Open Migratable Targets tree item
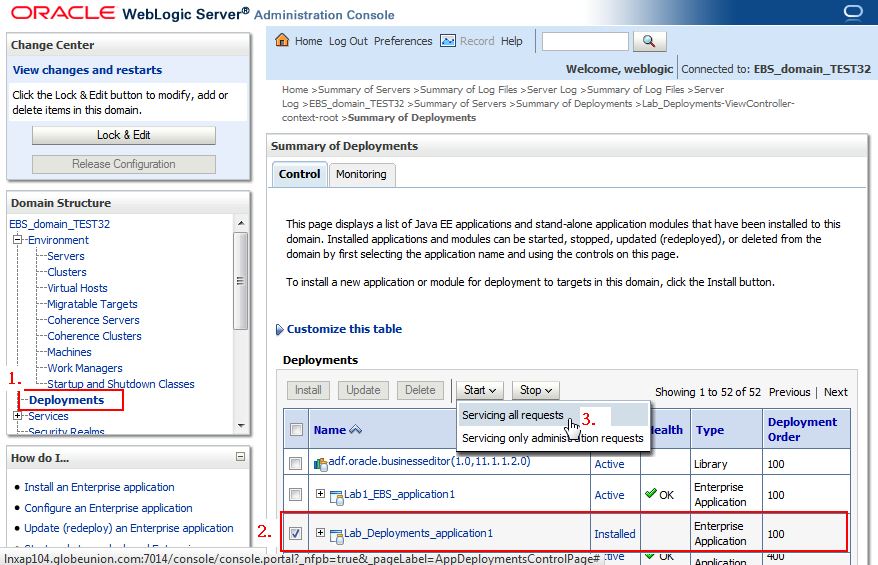The width and height of the screenshot is (878, 565). tap(92, 304)
